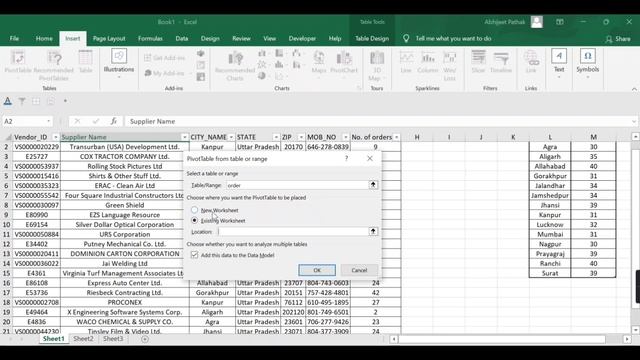
Task: Insert a Line sparkline
Action: tap(406, 62)
